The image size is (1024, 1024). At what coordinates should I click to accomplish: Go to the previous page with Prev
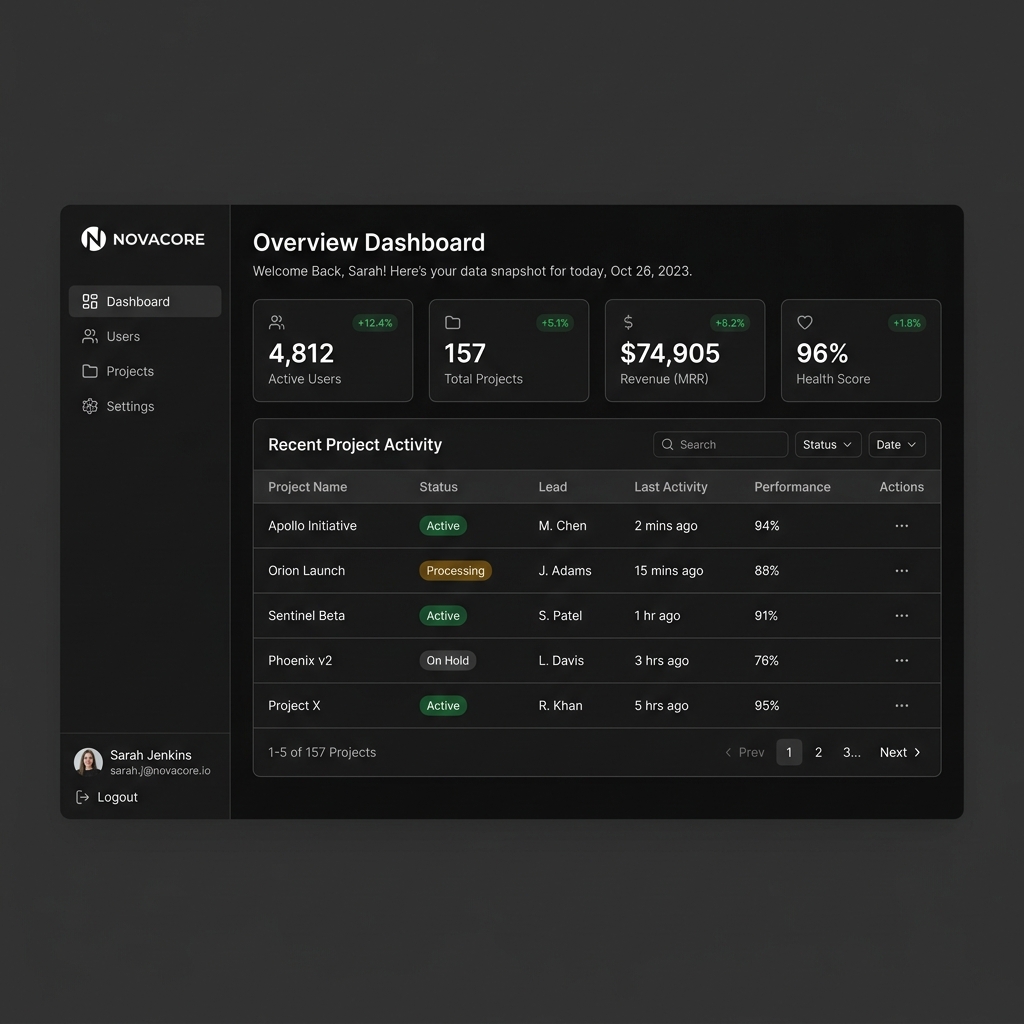tap(744, 752)
